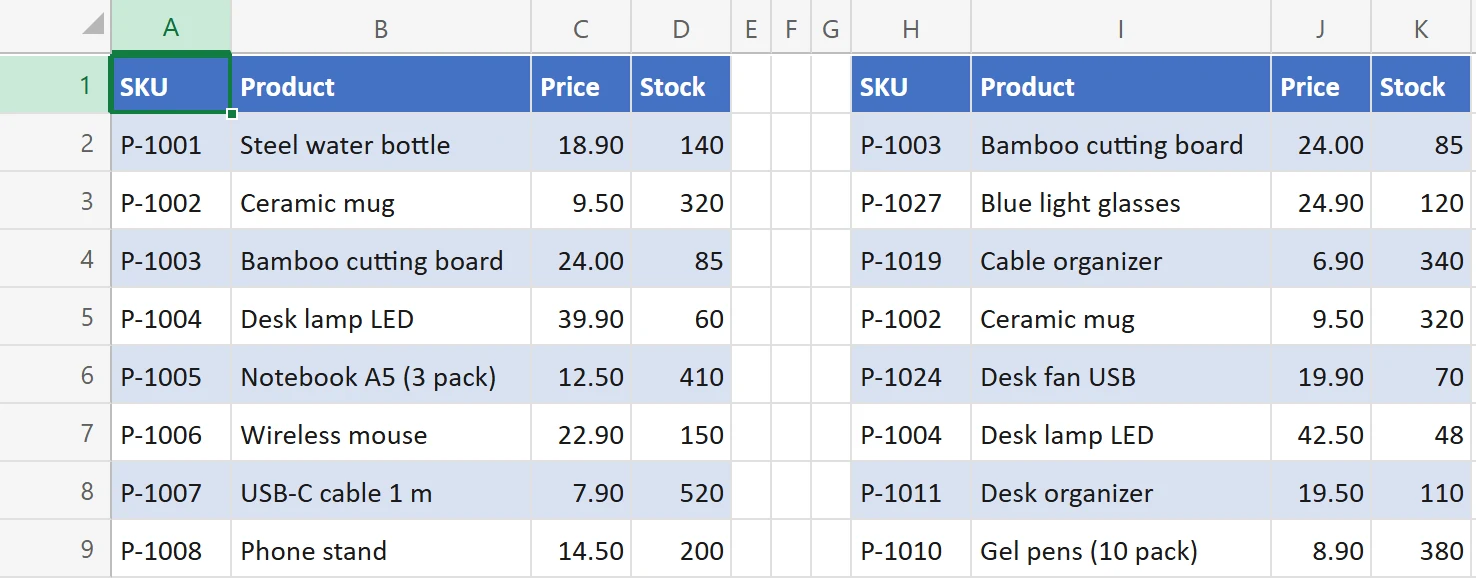Click the Product header cell in column I
Screen dimensions: 1476x578
pos(1121,85)
